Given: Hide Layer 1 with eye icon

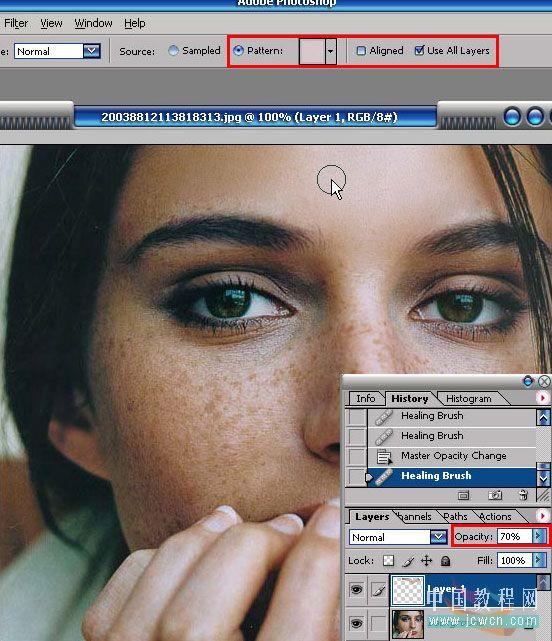Looking at the screenshot, I should coord(357,589).
